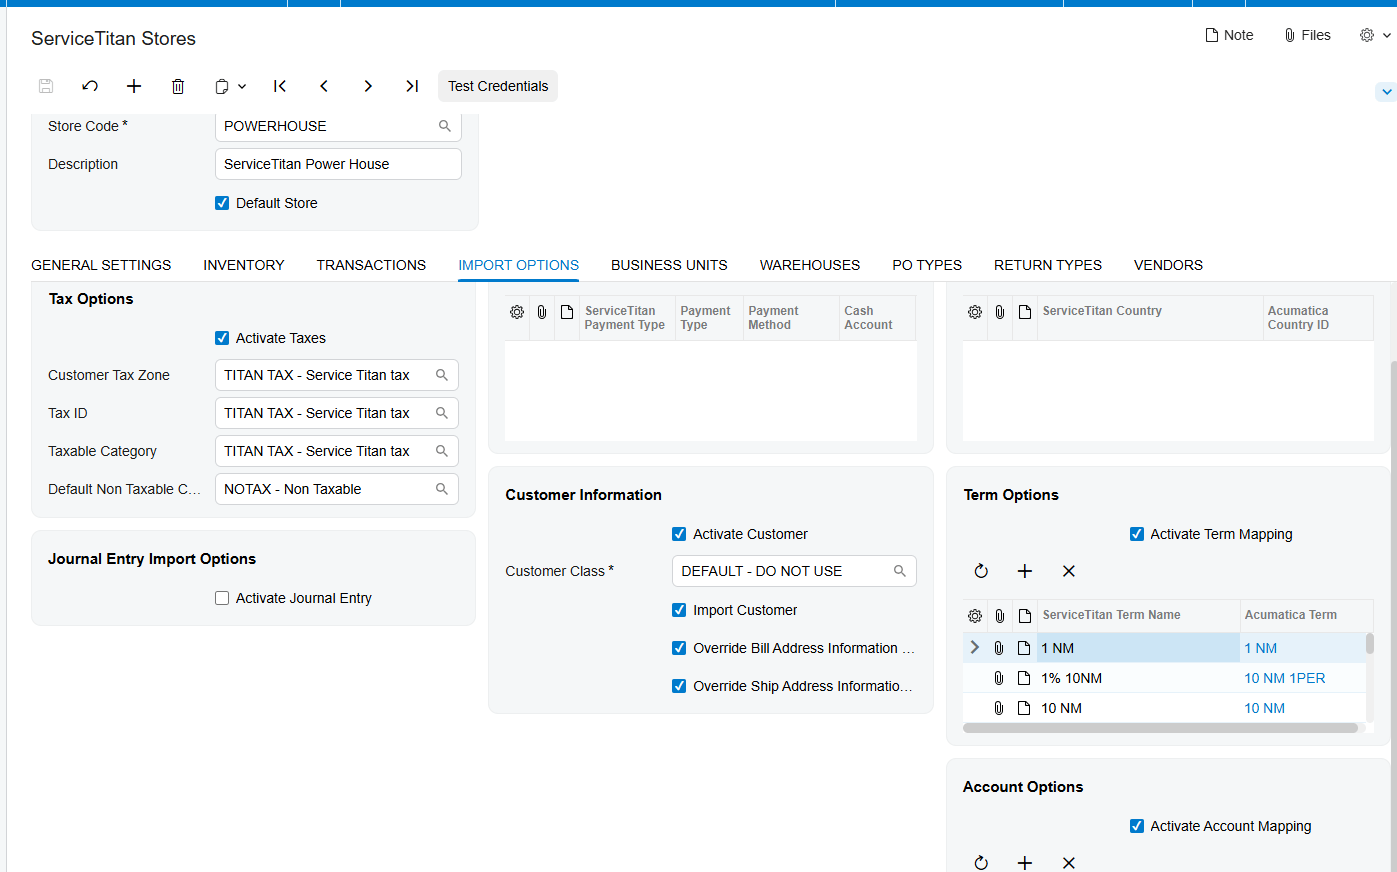The height and width of the screenshot is (872, 1397).
Task: Open column settings gear in Term Options grid
Action: [x=975, y=616]
